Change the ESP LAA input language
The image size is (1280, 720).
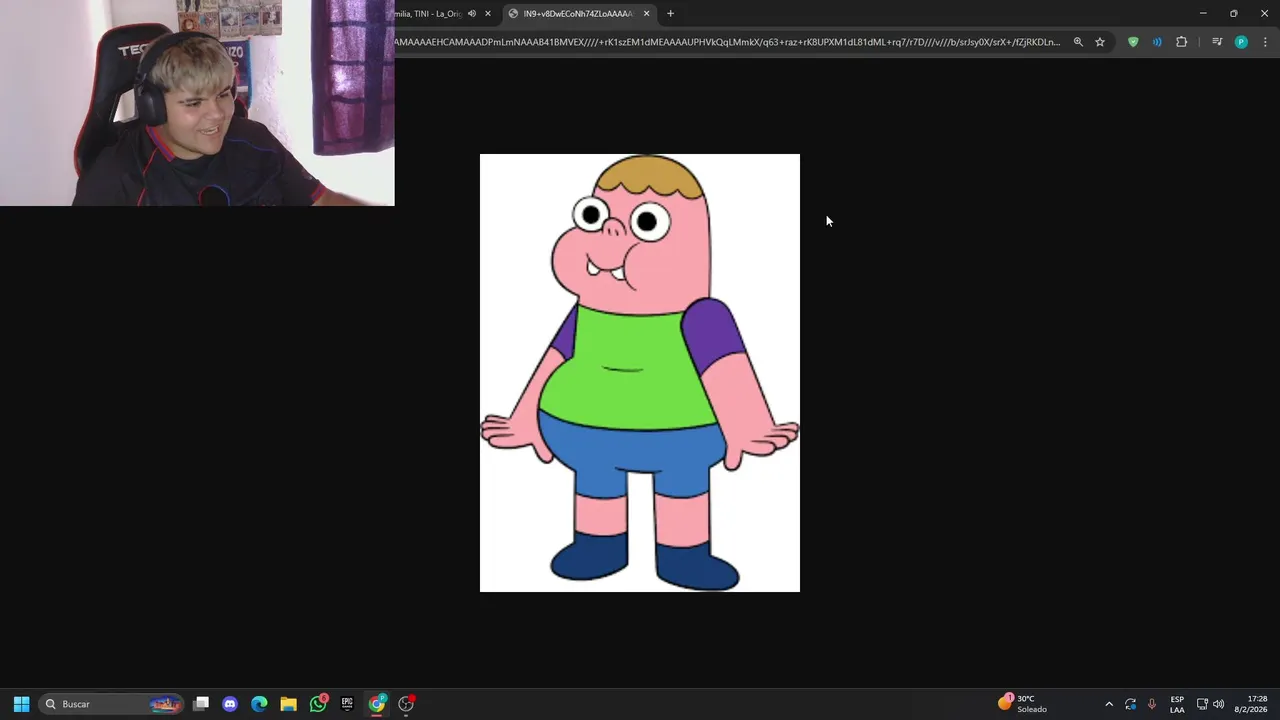pos(1177,704)
